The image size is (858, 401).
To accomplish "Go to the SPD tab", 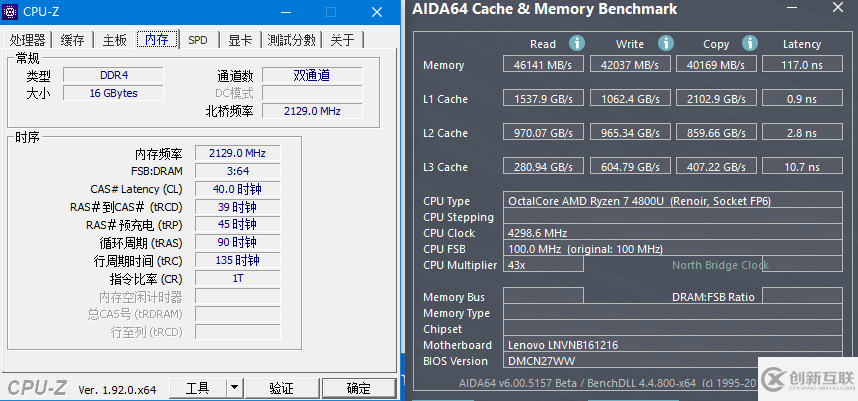I will [198, 40].
